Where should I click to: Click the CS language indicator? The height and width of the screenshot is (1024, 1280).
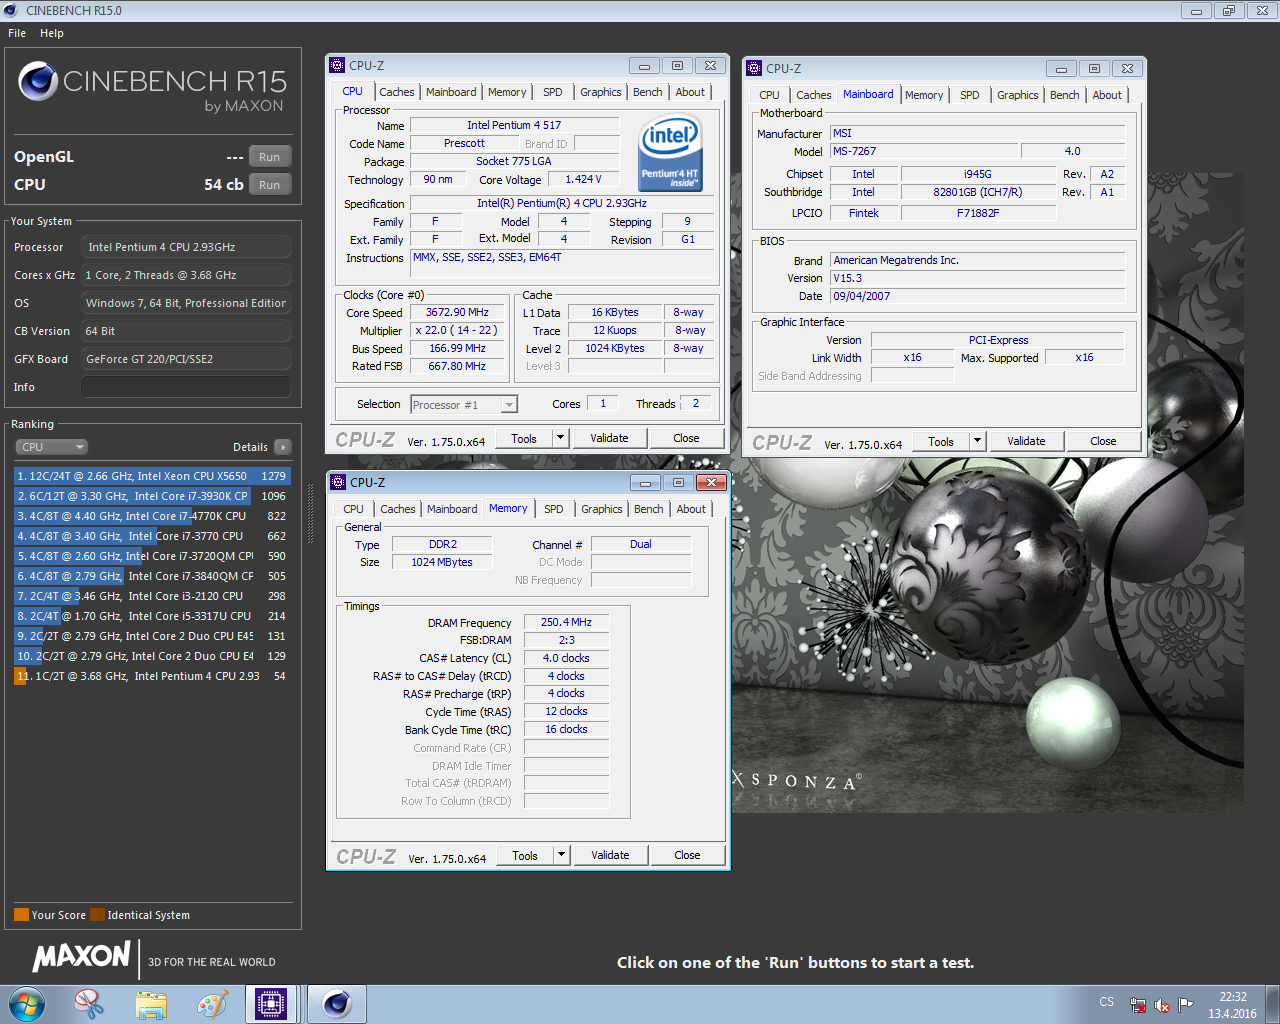tap(1106, 1002)
